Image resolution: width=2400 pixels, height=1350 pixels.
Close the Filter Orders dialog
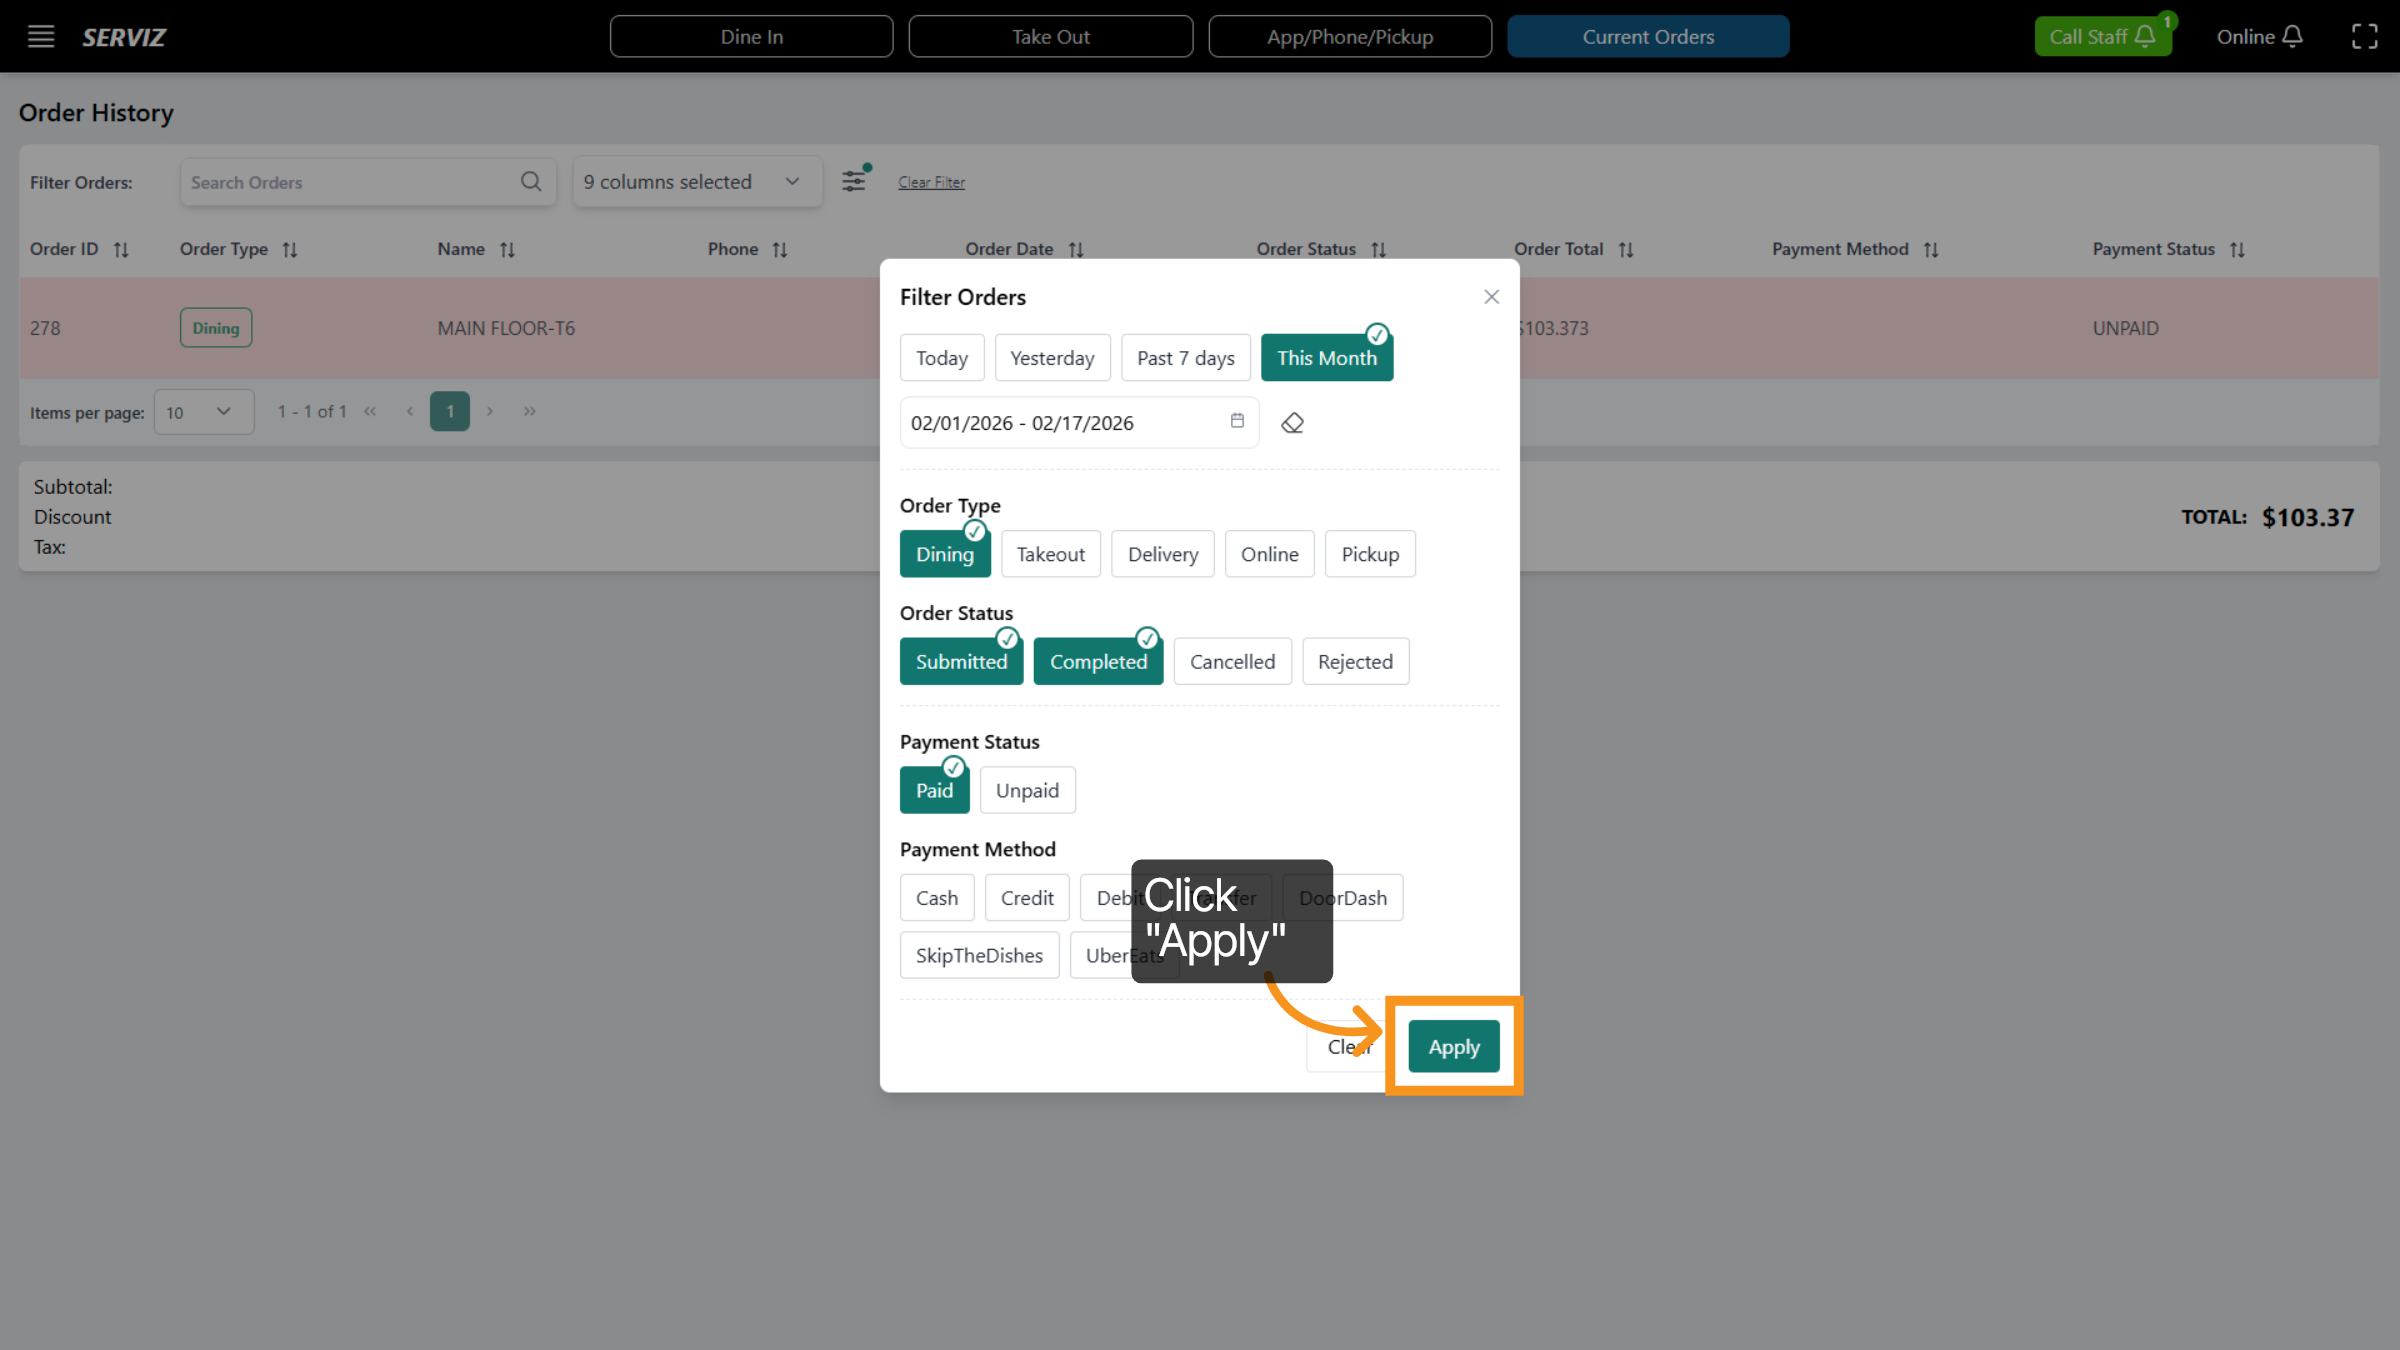[x=1491, y=297]
